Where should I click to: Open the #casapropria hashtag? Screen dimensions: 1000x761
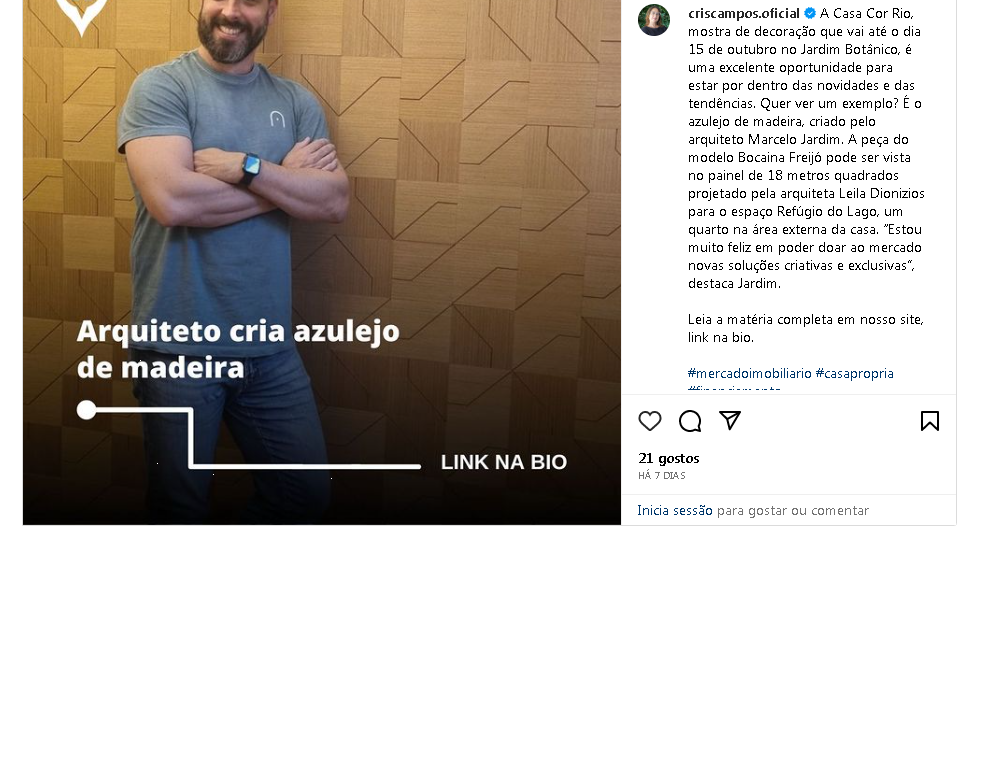[x=855, y=373]
